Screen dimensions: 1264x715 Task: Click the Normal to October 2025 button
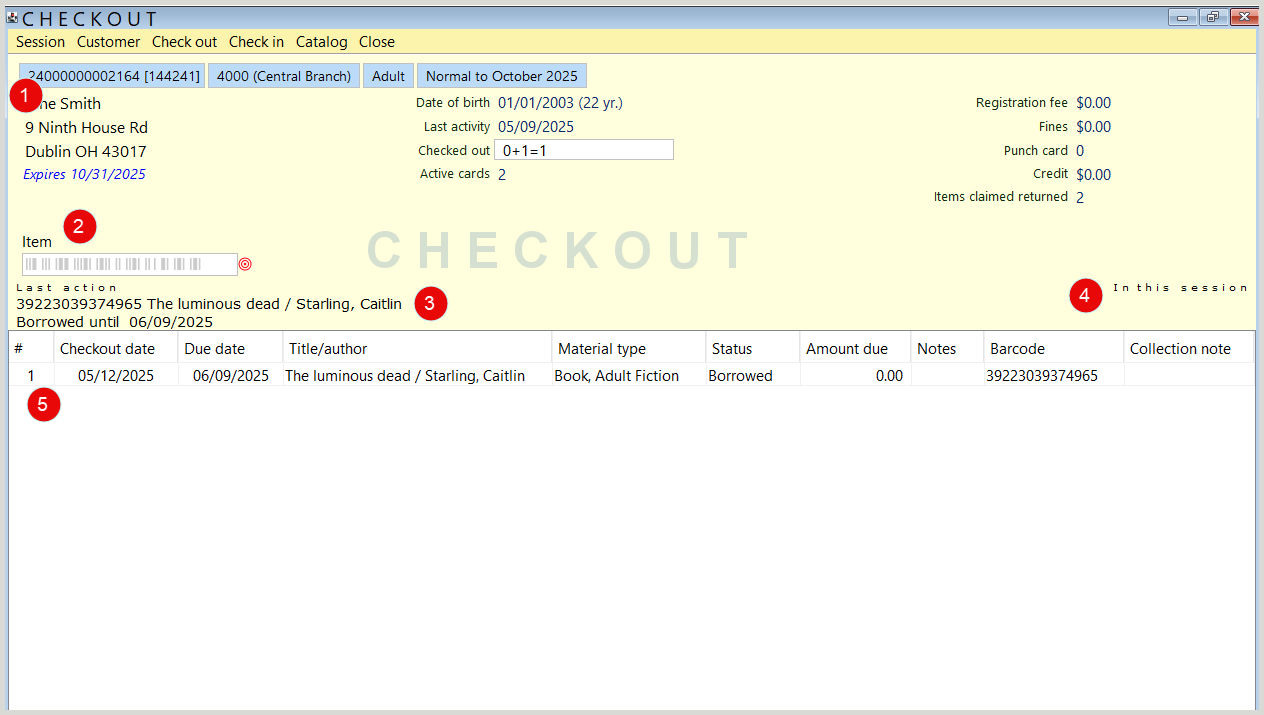[x=502, y=76]
